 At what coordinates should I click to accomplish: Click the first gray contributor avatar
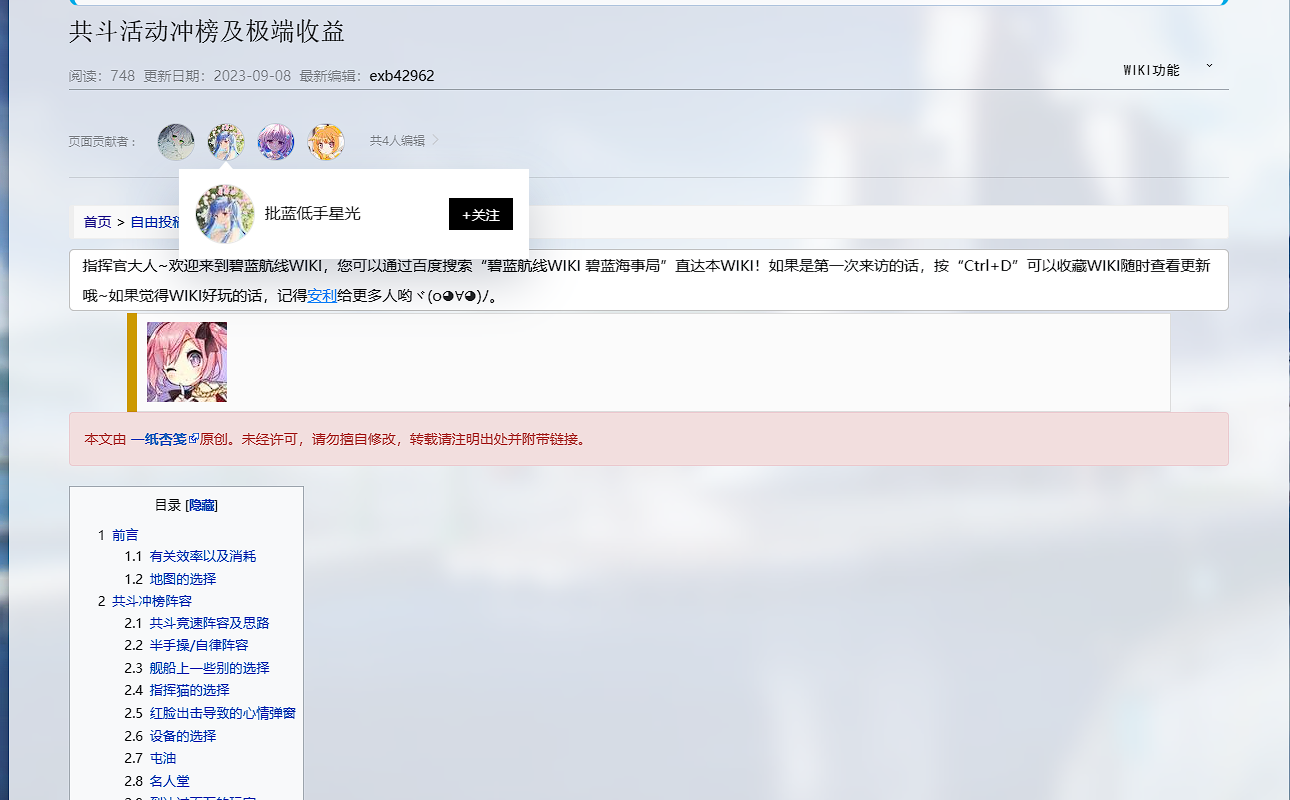click(x=176, y=142)
